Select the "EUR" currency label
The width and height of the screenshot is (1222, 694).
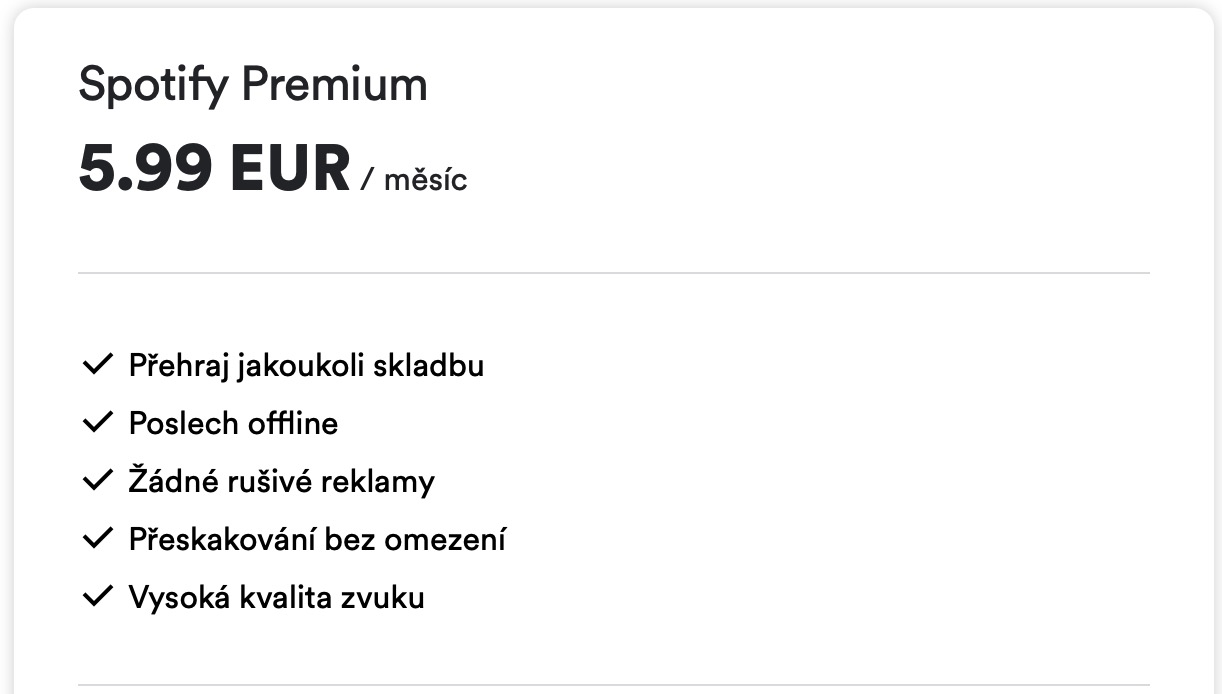[x=290, y=169]
